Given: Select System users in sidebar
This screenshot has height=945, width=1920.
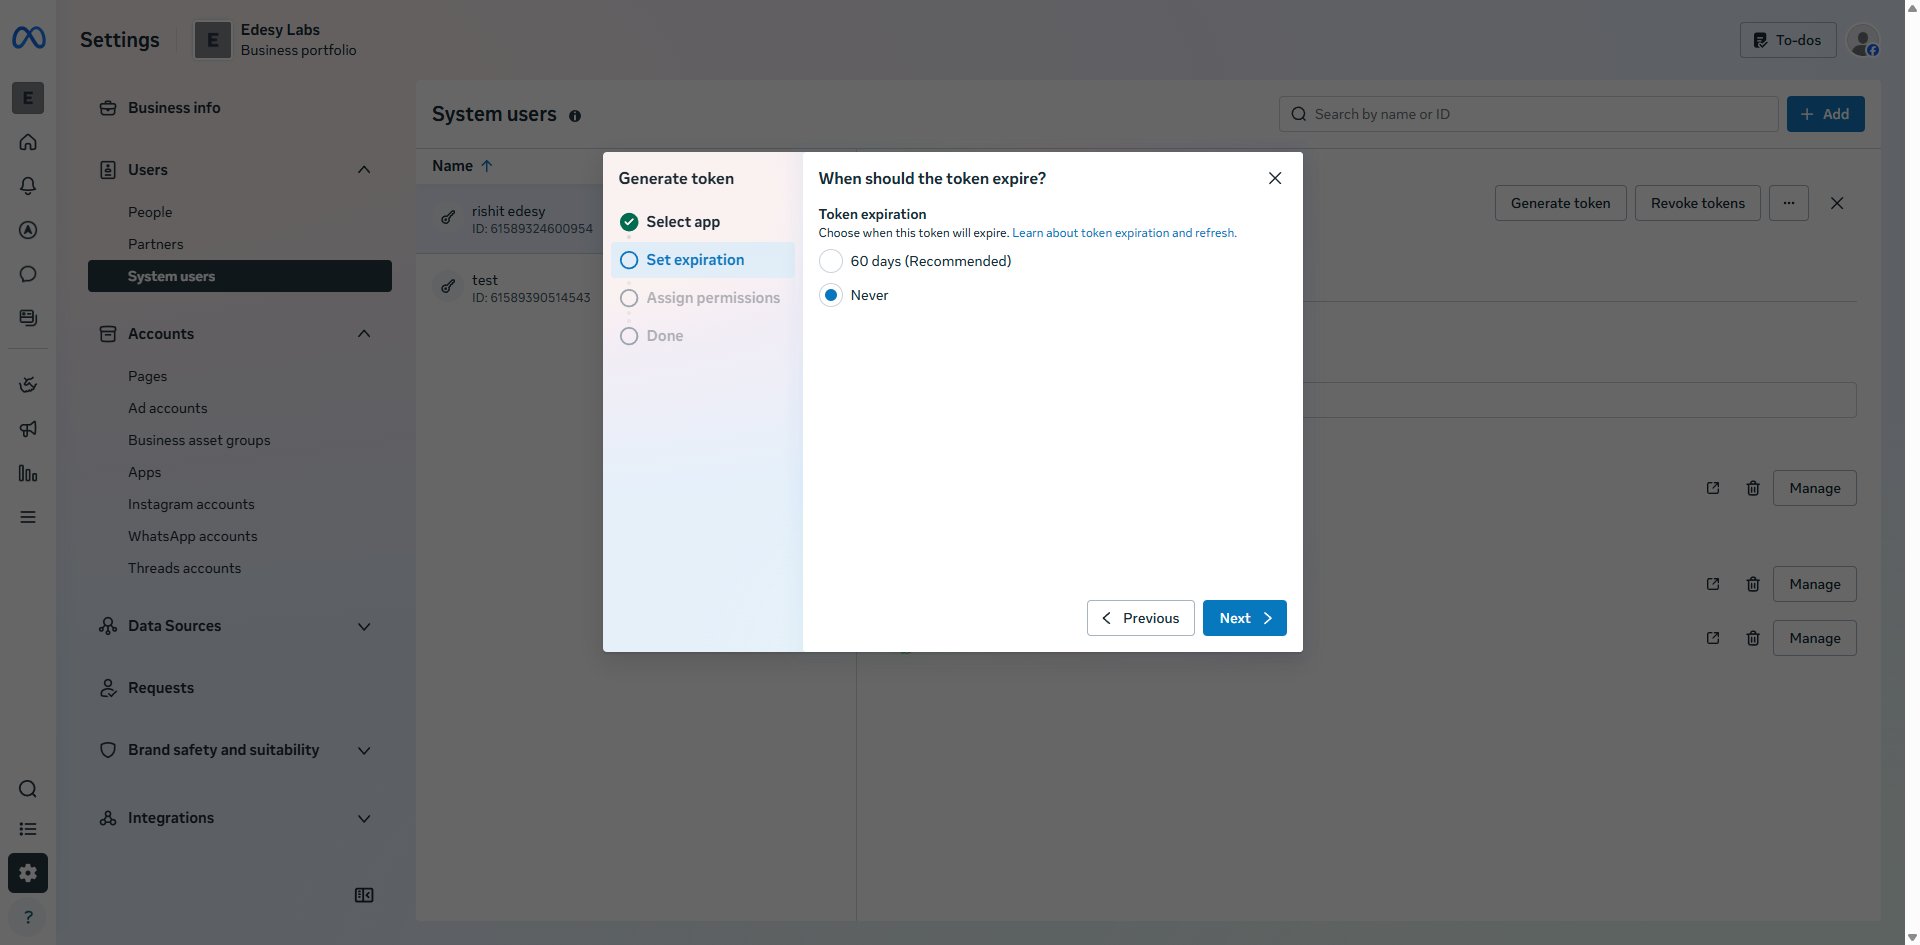Looking at the screenshot, I should 240,276.
